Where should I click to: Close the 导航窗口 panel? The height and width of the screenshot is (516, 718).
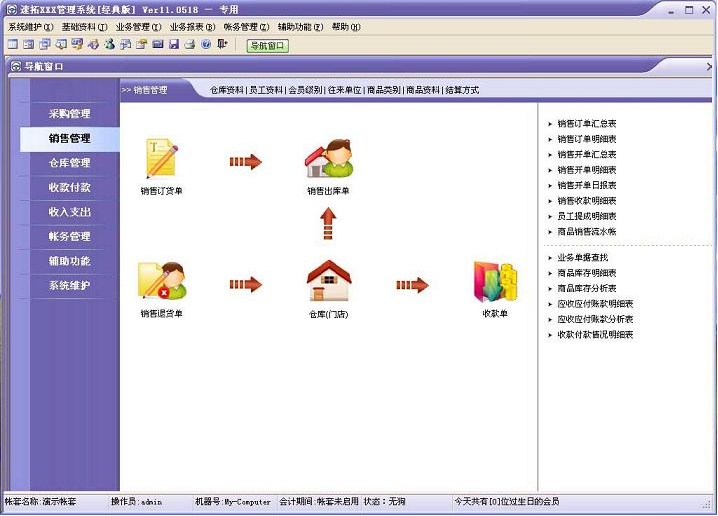tap(709, 67)
